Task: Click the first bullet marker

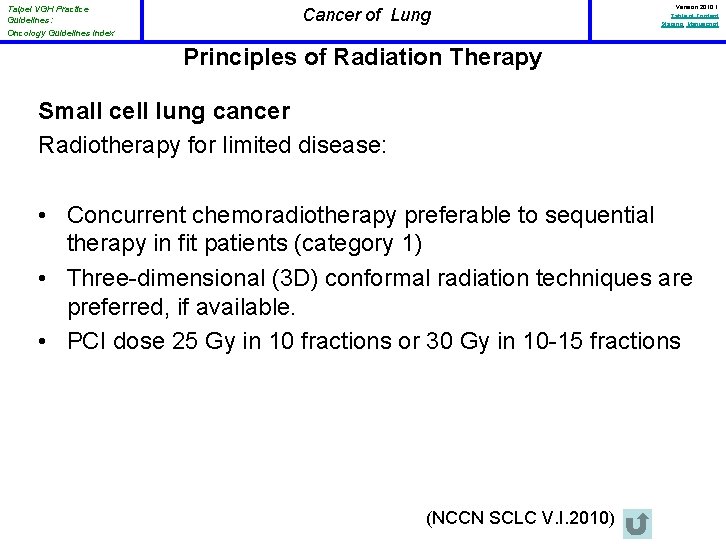Action: click(x=48, y=216)
